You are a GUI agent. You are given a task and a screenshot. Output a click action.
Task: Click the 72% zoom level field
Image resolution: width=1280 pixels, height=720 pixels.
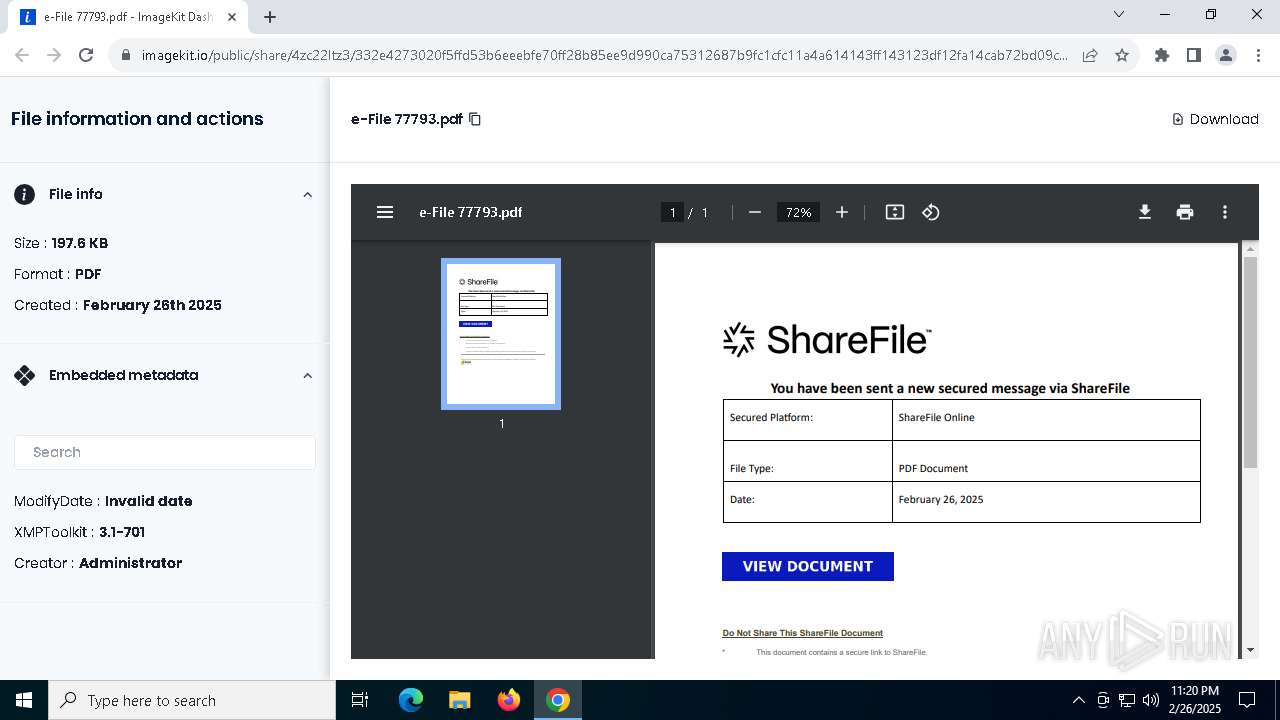point(798,212)
